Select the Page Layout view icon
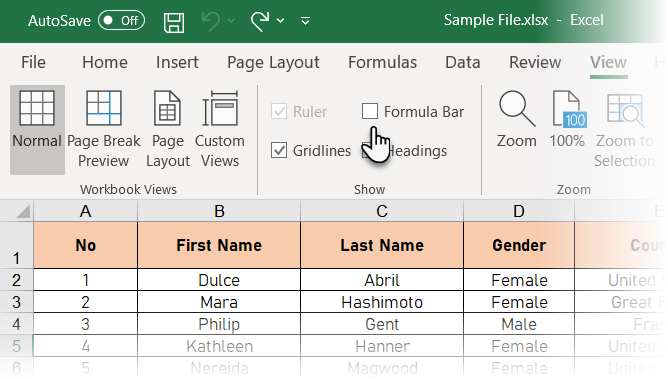The height and width of the screenshot is (379, 668). 167,129
